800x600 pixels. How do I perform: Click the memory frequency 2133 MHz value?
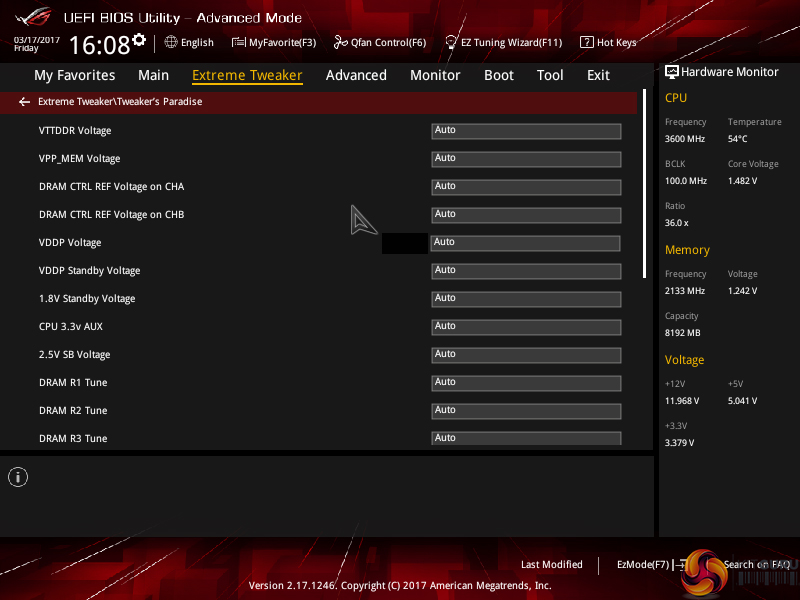(685, 291)
